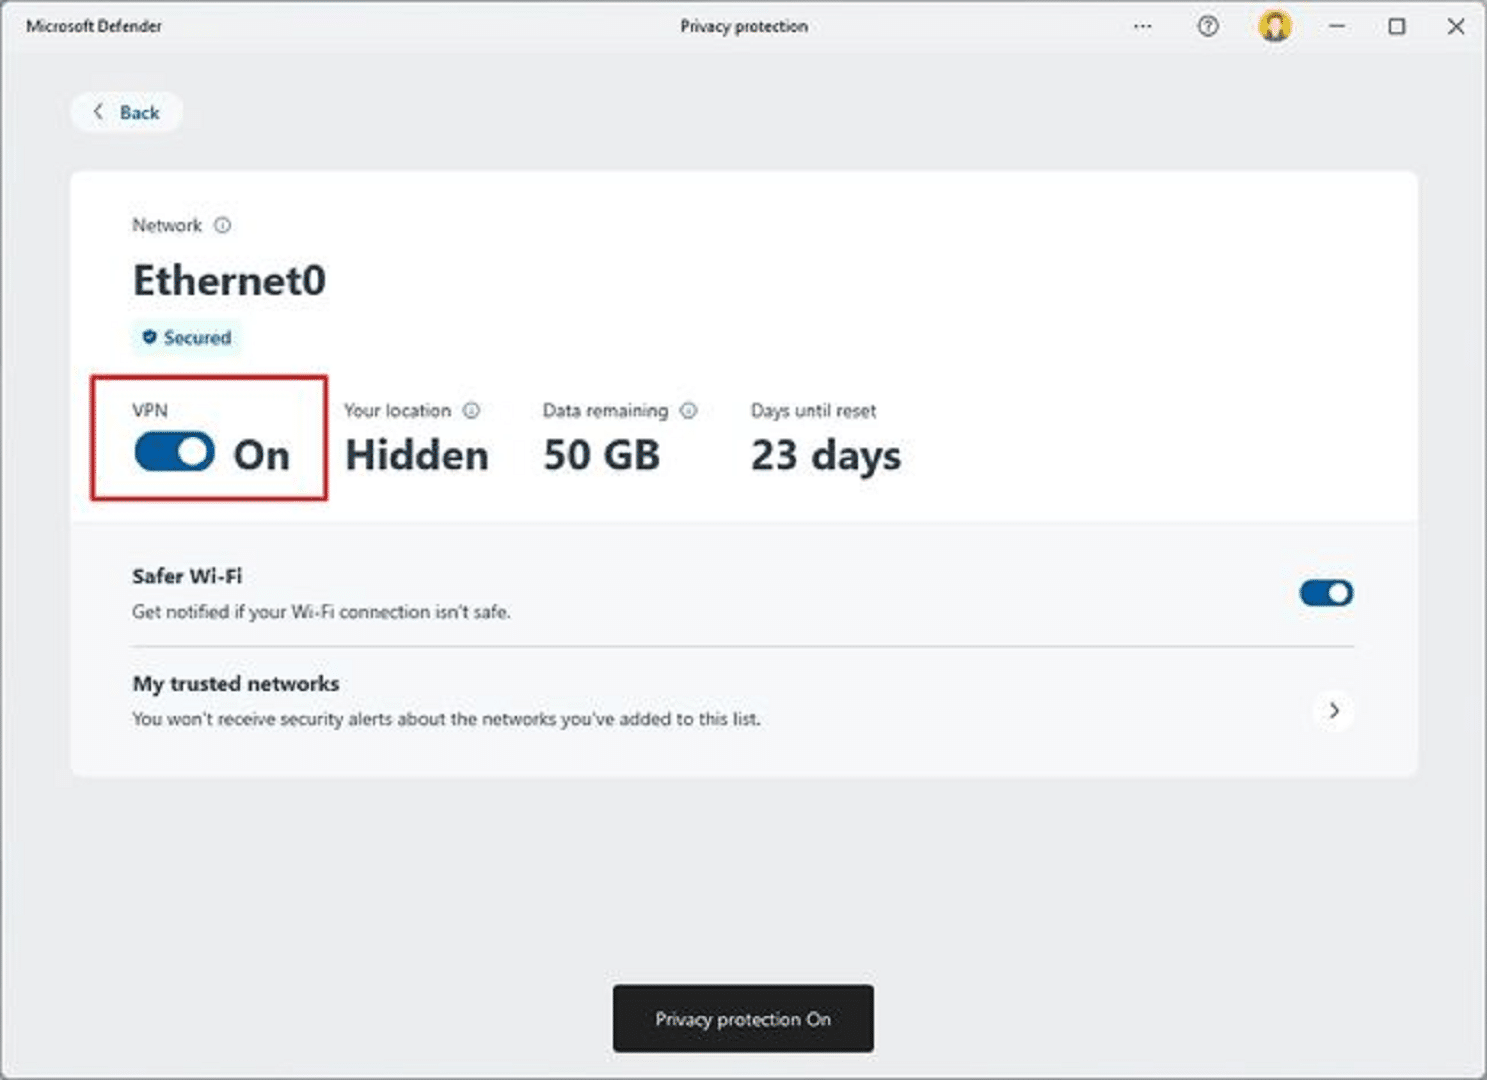Disable the Safer Wi-Fi switch

click(x=1326, y=593)
